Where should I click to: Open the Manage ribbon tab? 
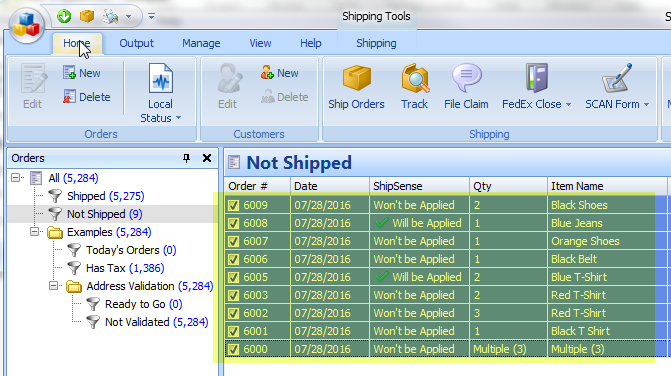(201, 43)
